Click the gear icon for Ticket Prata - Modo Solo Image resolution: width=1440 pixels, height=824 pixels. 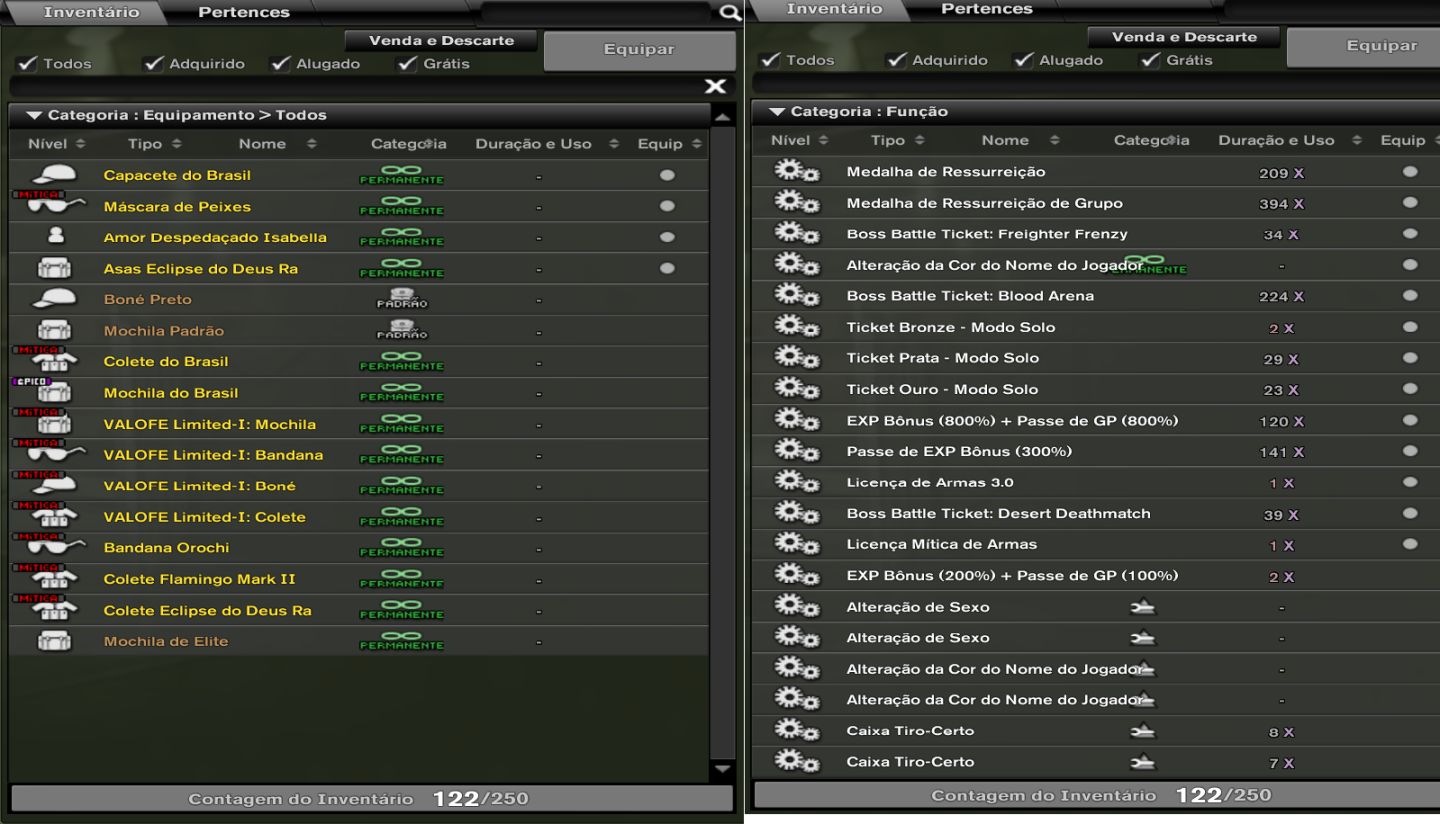797,358
